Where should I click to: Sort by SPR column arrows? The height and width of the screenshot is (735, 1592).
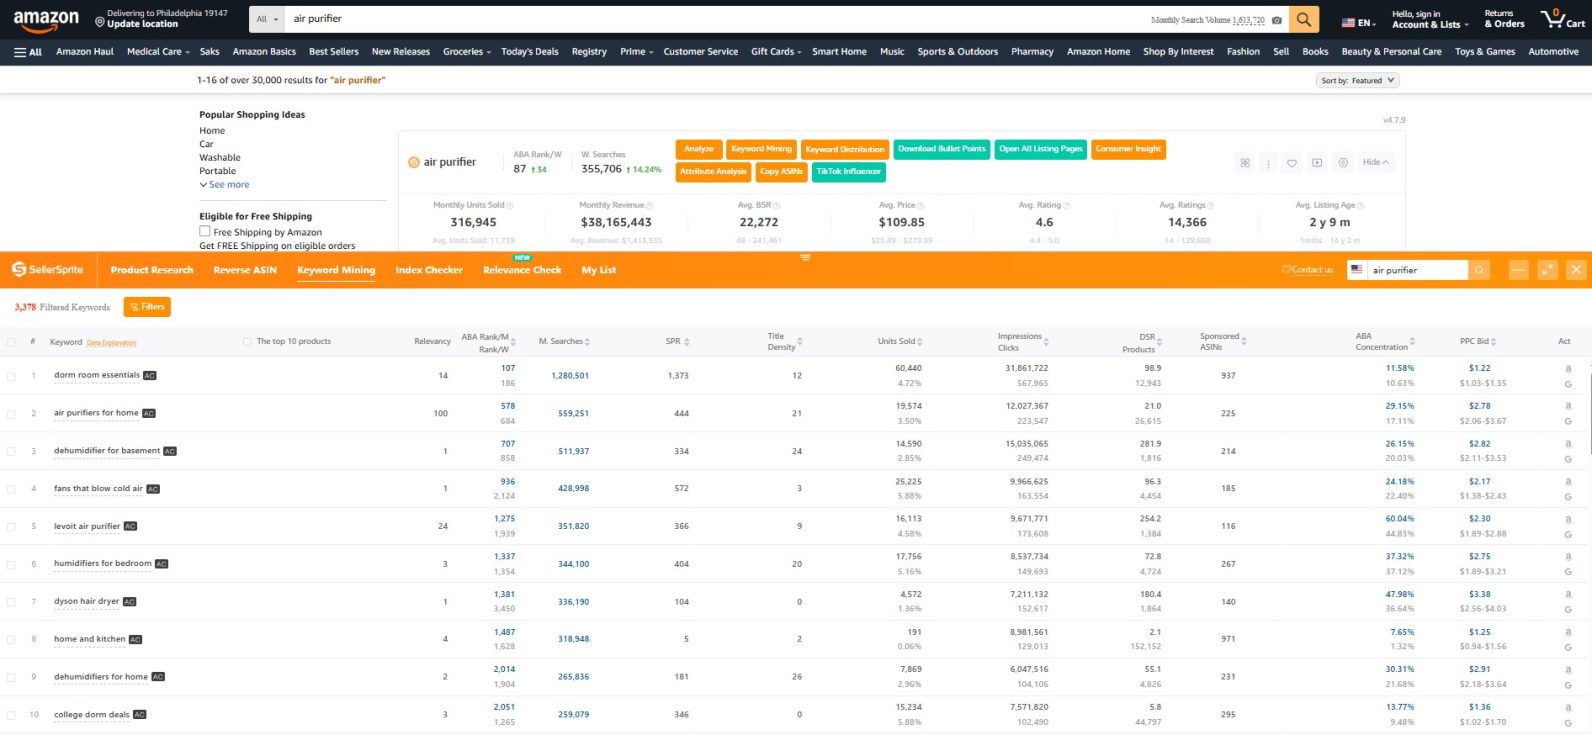[x=686, y=342]
